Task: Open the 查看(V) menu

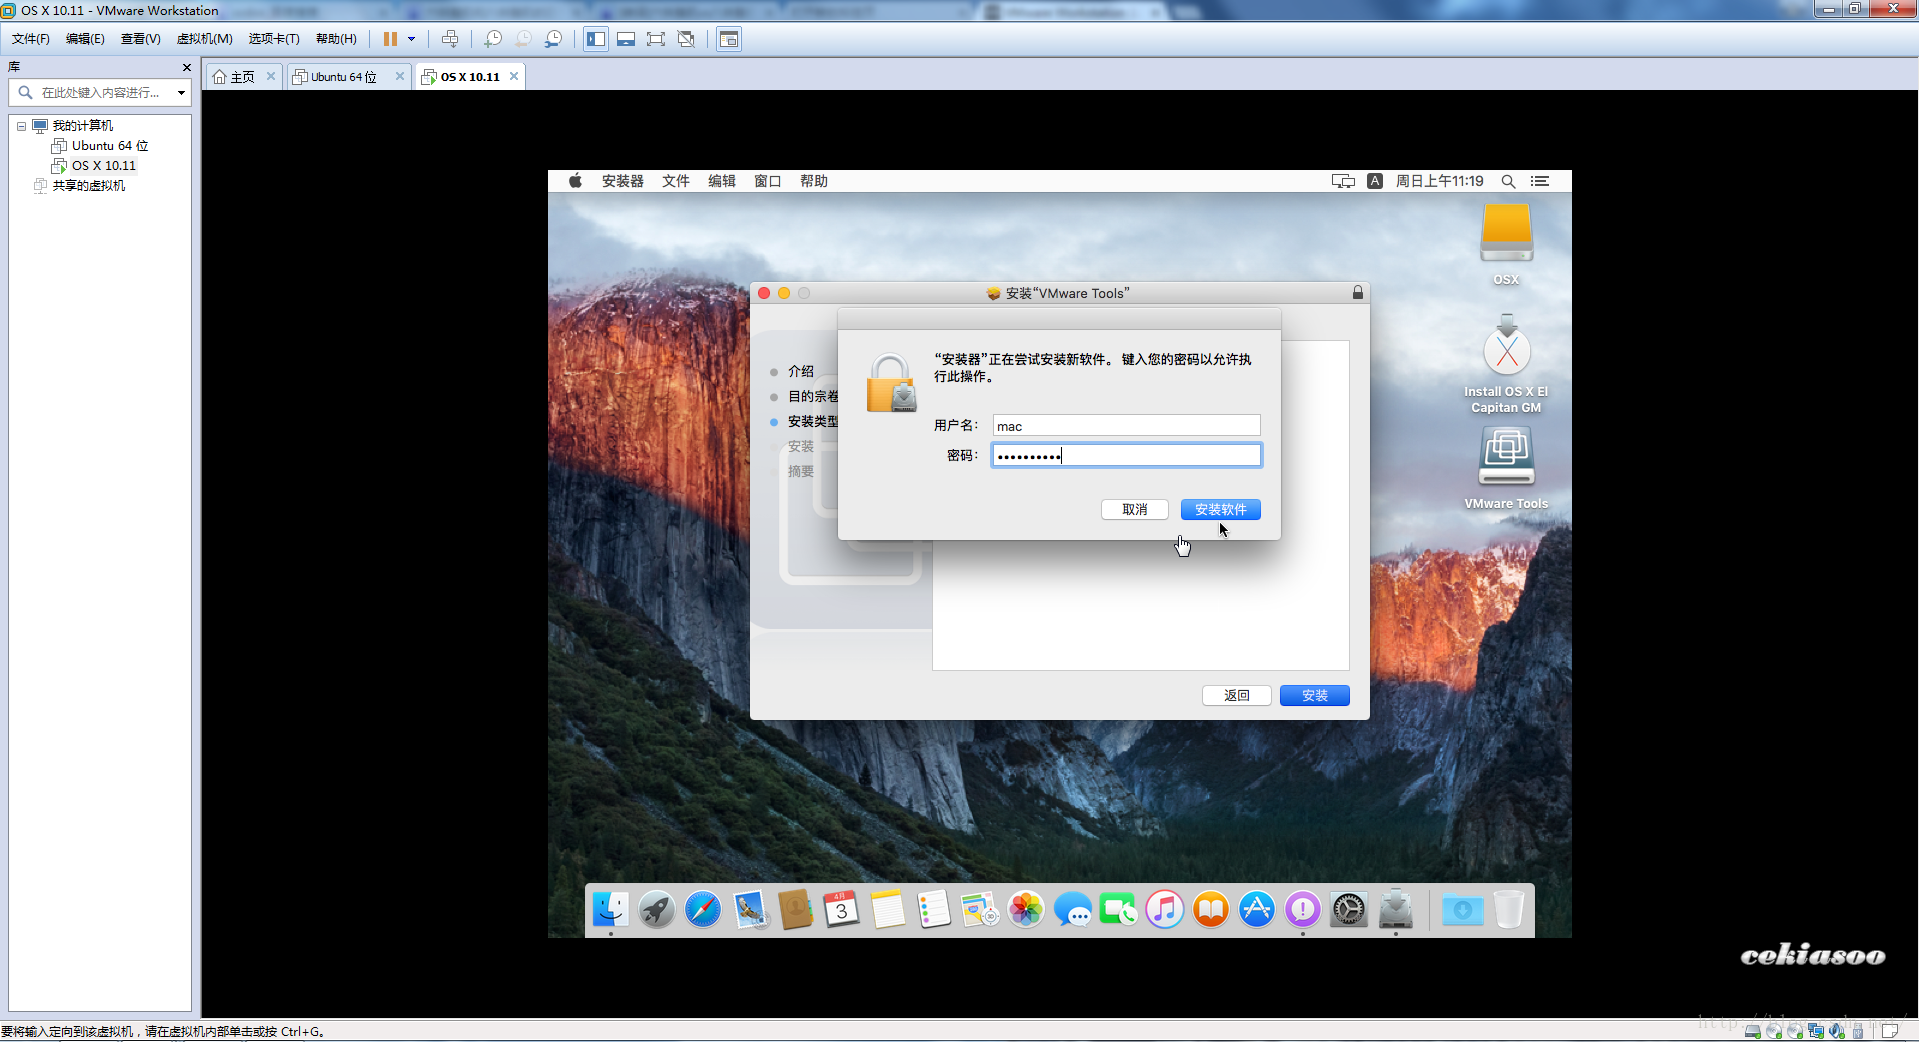Action: click(x=140, y=39)
